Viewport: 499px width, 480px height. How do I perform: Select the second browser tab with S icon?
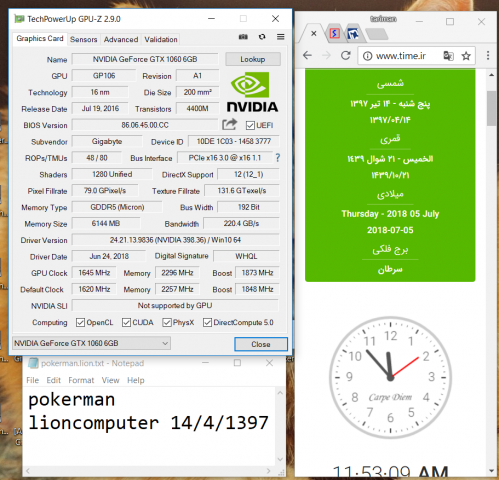pos(334,33)
